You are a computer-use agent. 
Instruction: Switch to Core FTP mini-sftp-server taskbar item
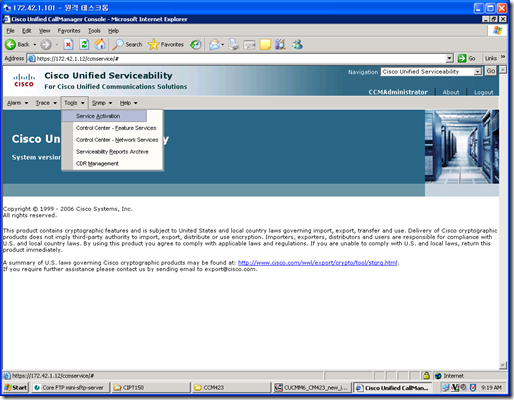click(x=70, y=388)
